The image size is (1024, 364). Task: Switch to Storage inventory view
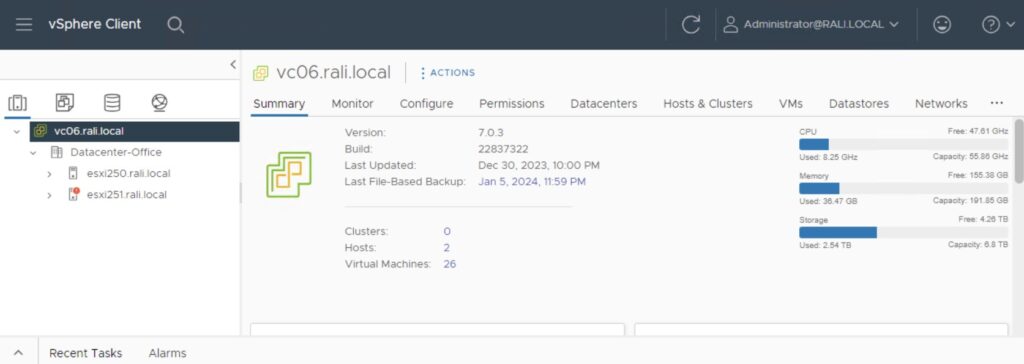point(112,103)
